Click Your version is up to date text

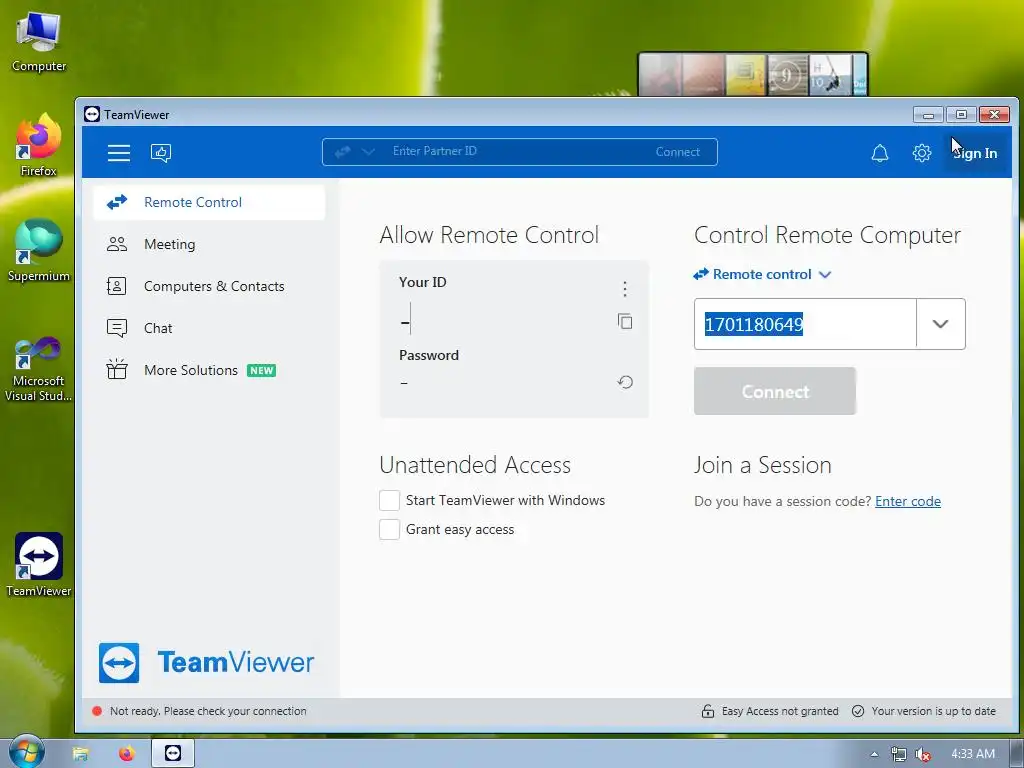[x=933, y=711]
